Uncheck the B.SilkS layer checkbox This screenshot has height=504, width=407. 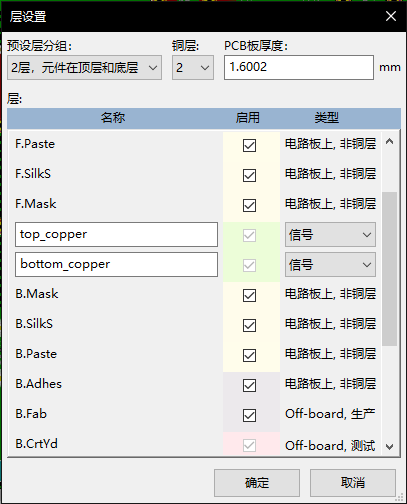pyautogui.click(x=249, y=325)
